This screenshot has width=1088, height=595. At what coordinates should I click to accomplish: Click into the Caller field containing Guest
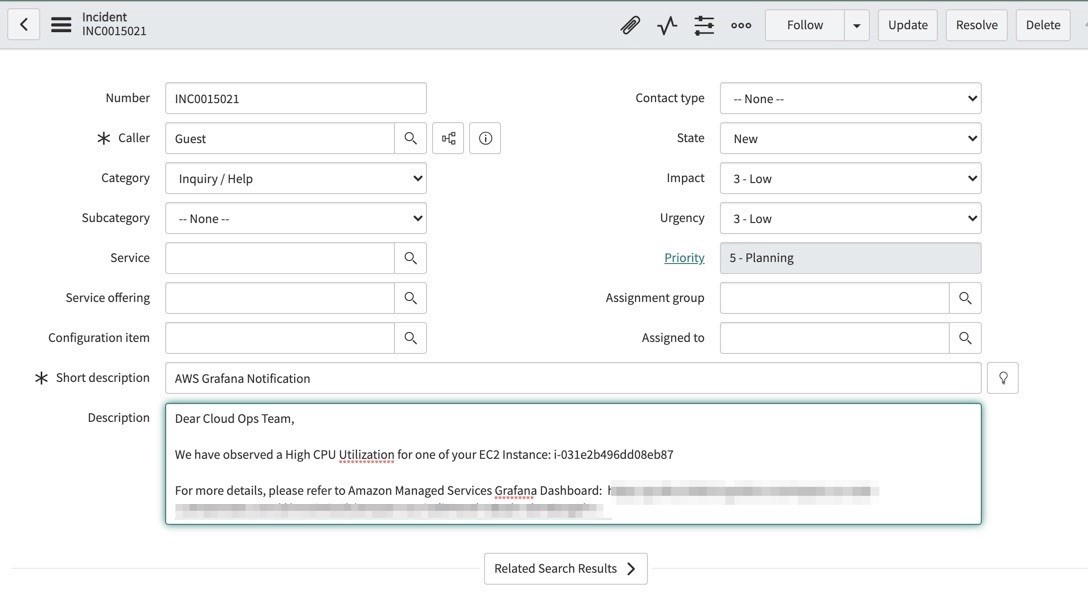point(280,138)
